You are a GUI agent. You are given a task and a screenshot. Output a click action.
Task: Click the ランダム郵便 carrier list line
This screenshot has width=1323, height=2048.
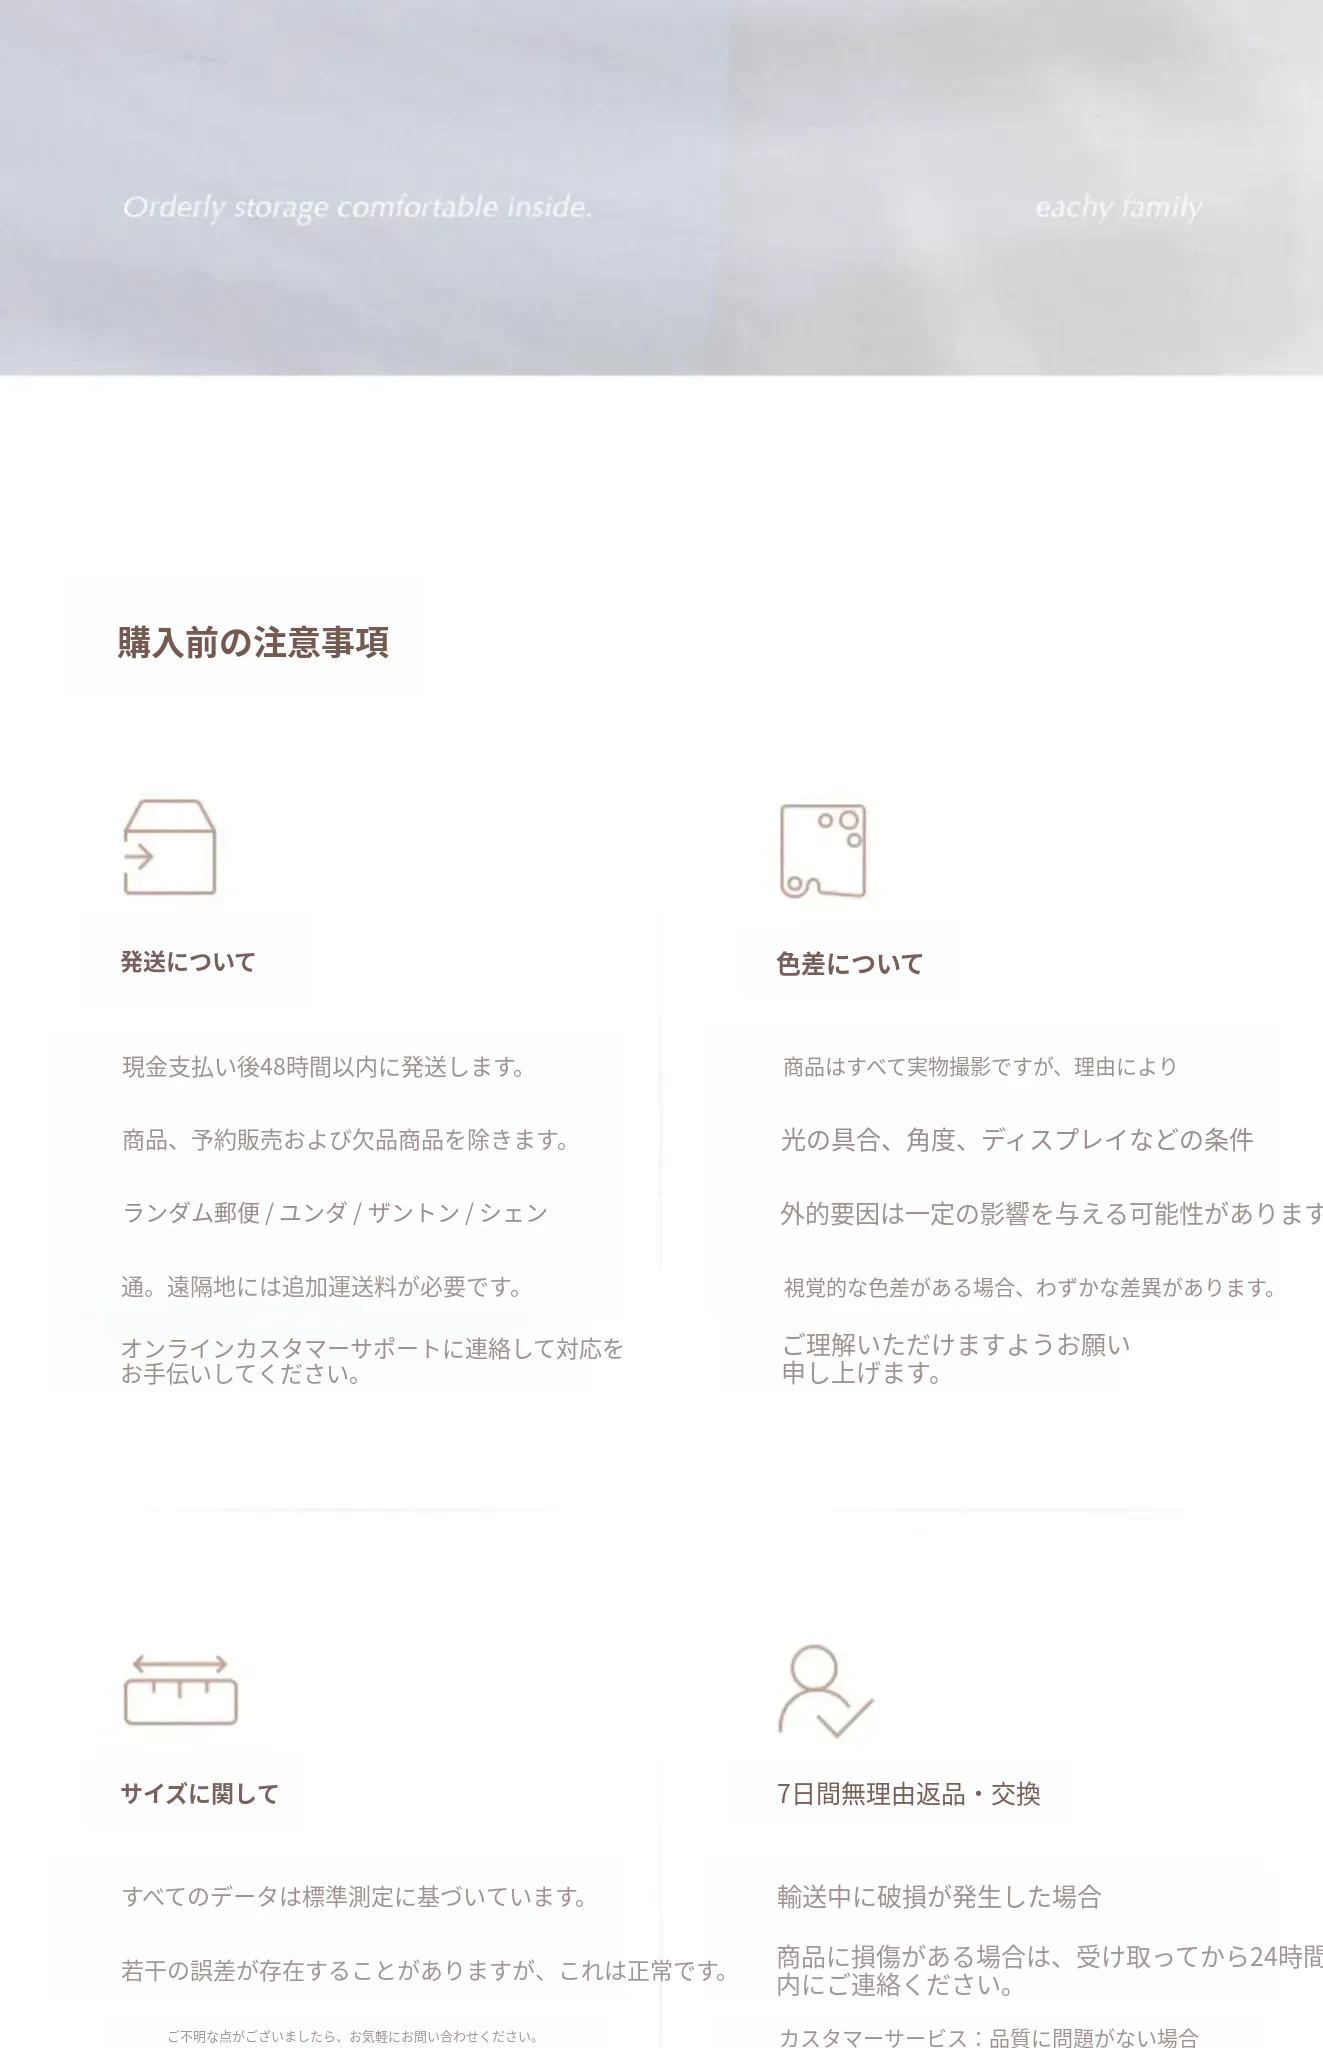coord(334,1213)
